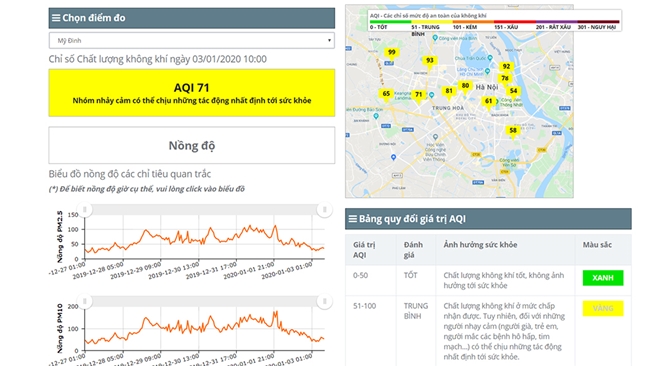Open the map marker labeled 65
The image size is (660, 366).
point(386,94)
